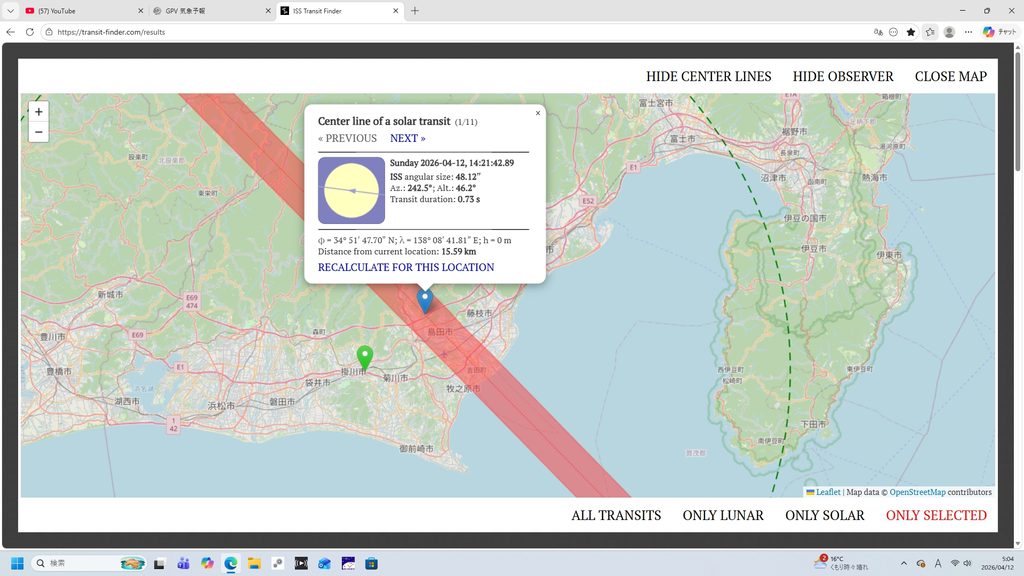Open the Windows Start menu
This screenshot has width=1024, height=576.
(17, 563)
